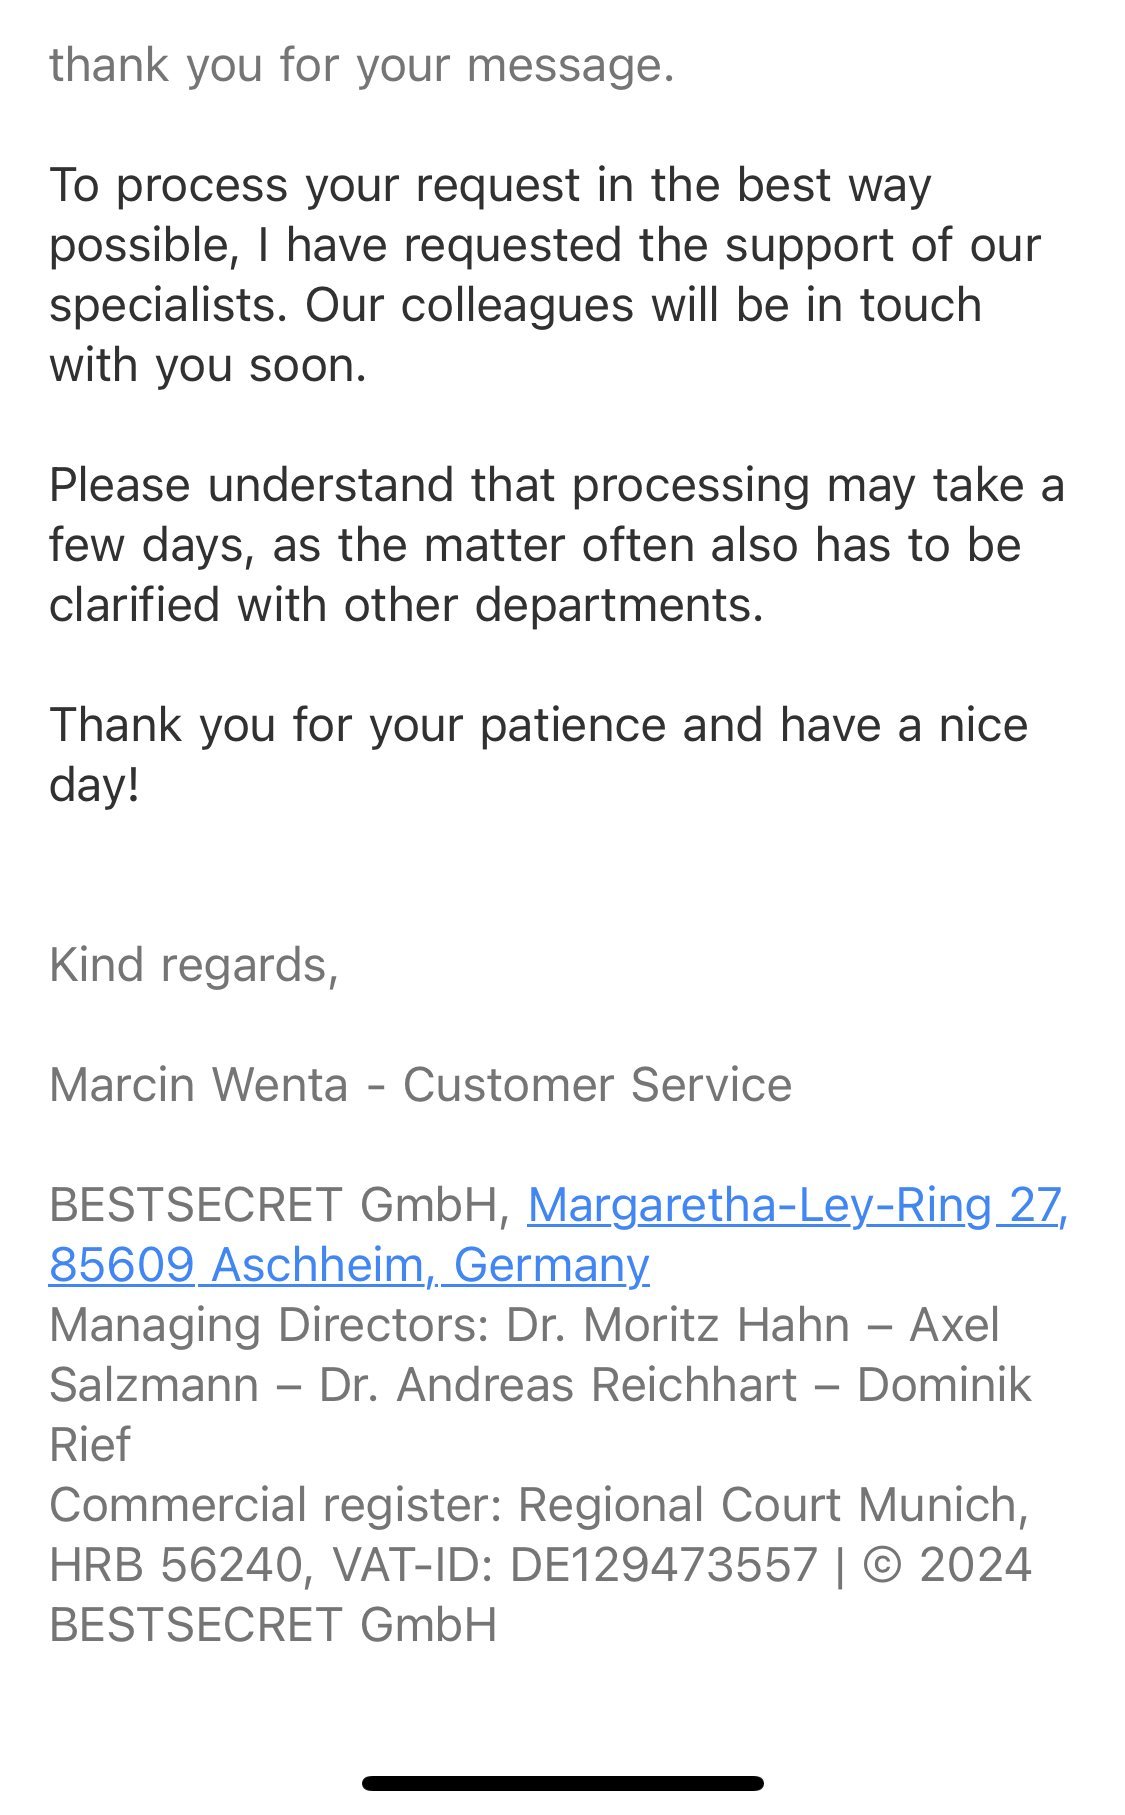The width and height of the screenshot is (1125, 1815).
Task: Tap the © 2024 copyright notice
Action: tap(946, 1565)
